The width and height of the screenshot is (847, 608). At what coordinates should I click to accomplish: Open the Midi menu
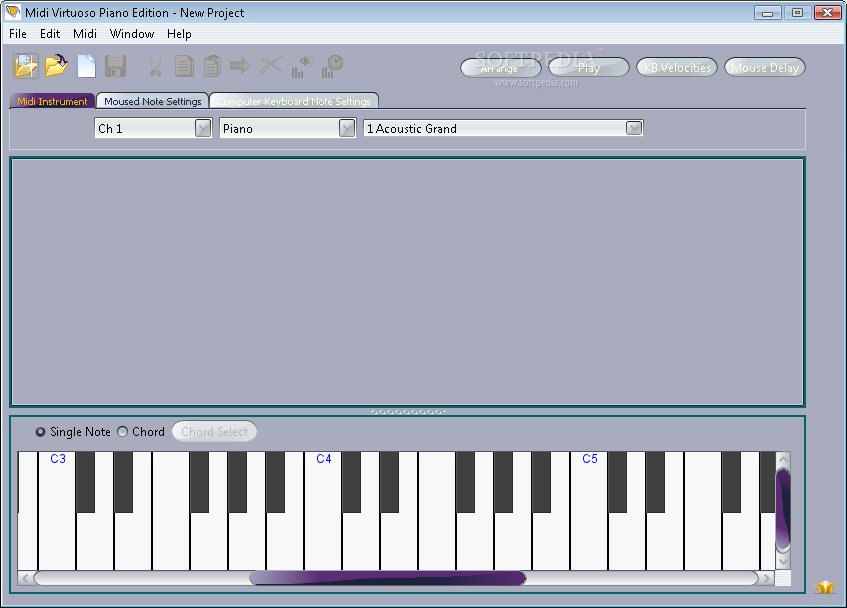point(85,34)
